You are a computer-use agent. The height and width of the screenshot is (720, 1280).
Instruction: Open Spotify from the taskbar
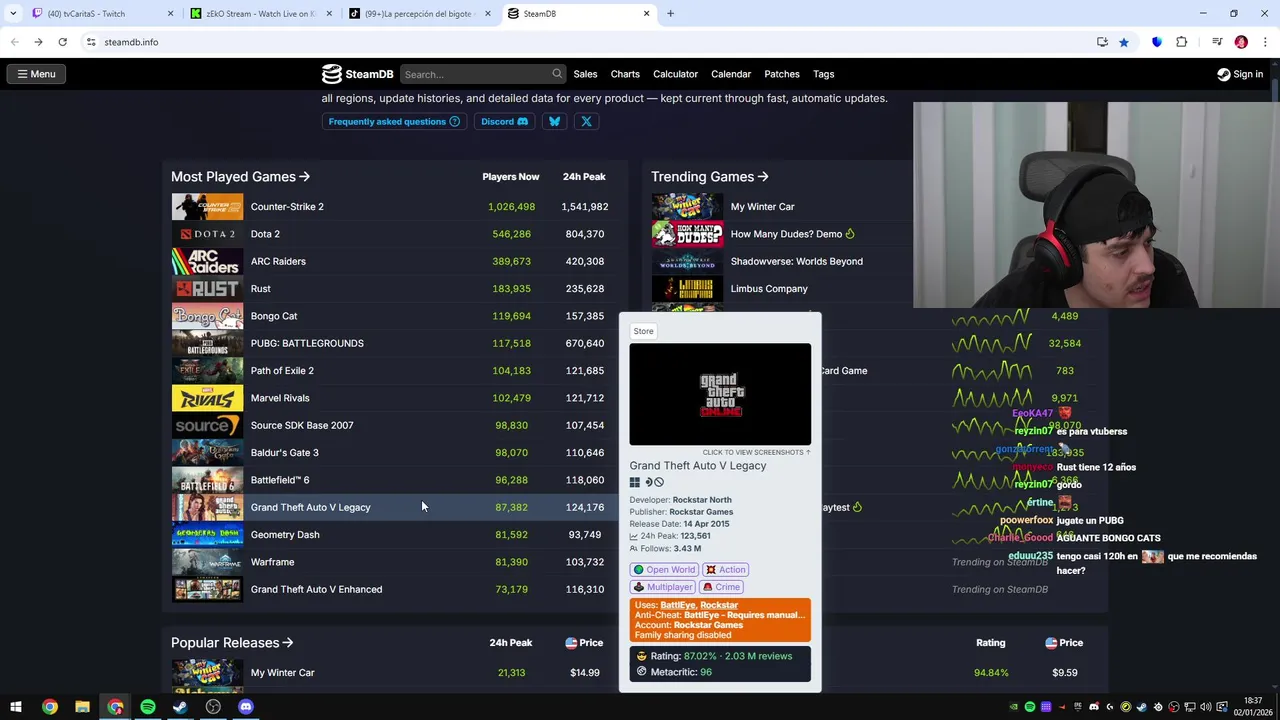coord(148,707)
